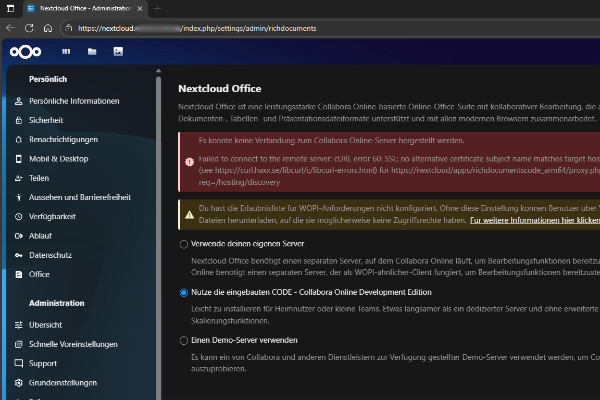The height and width of the screenshot is (400, 600).
Task: Click 'Für weitere Informationen hier klicken' link
Action: coord(534,218)
